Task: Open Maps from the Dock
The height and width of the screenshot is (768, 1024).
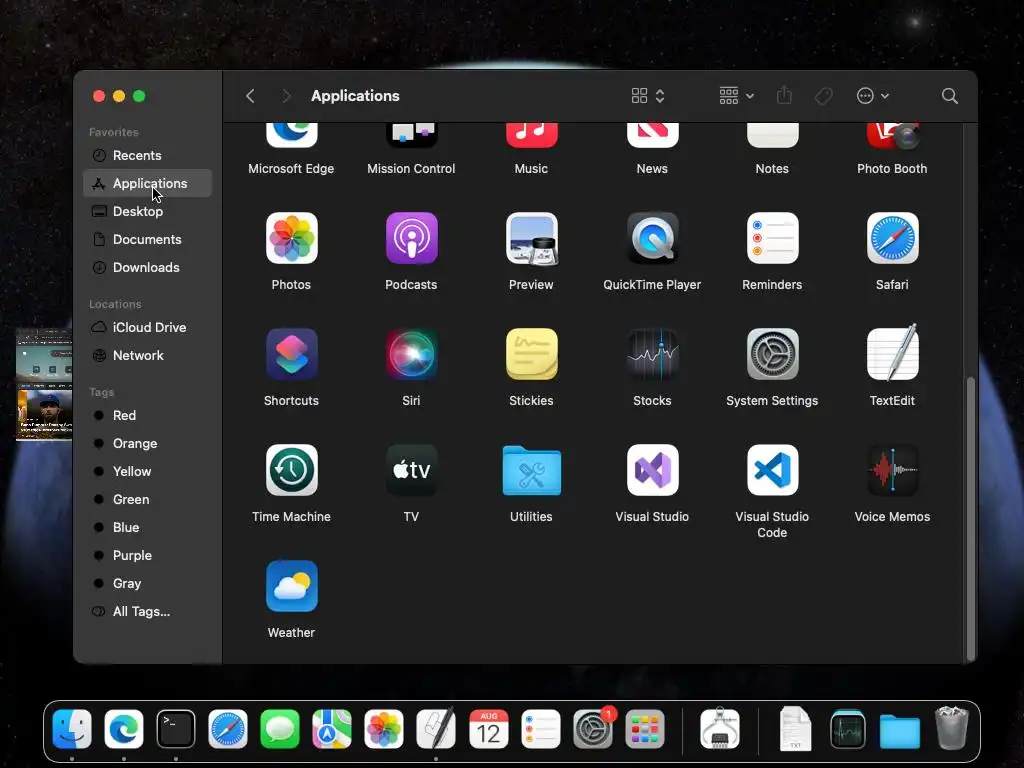Action: [332, 729]
